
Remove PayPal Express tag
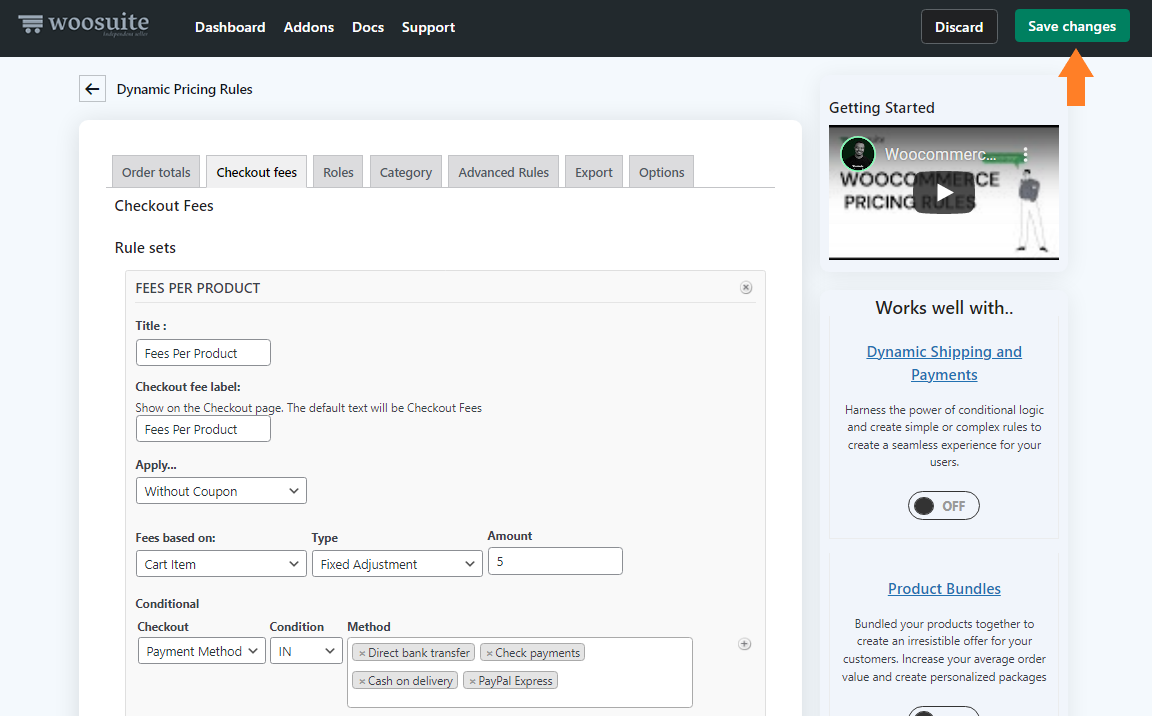click(x=472, y=681)
